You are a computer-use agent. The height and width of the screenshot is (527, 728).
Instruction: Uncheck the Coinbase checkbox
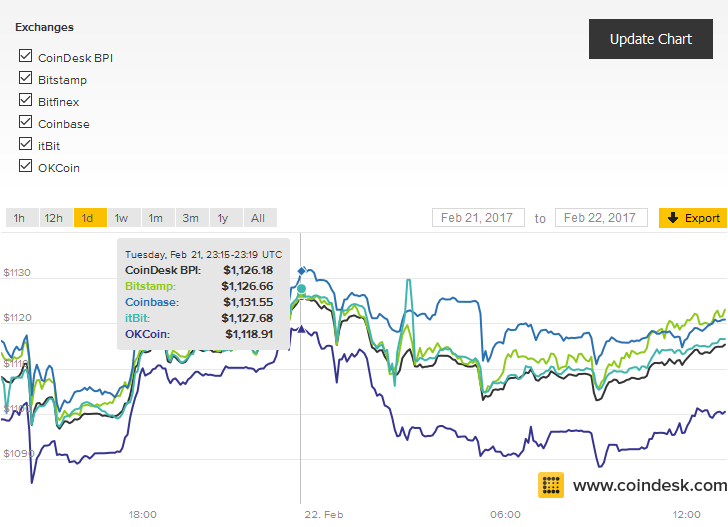click(x=26, y=122)
